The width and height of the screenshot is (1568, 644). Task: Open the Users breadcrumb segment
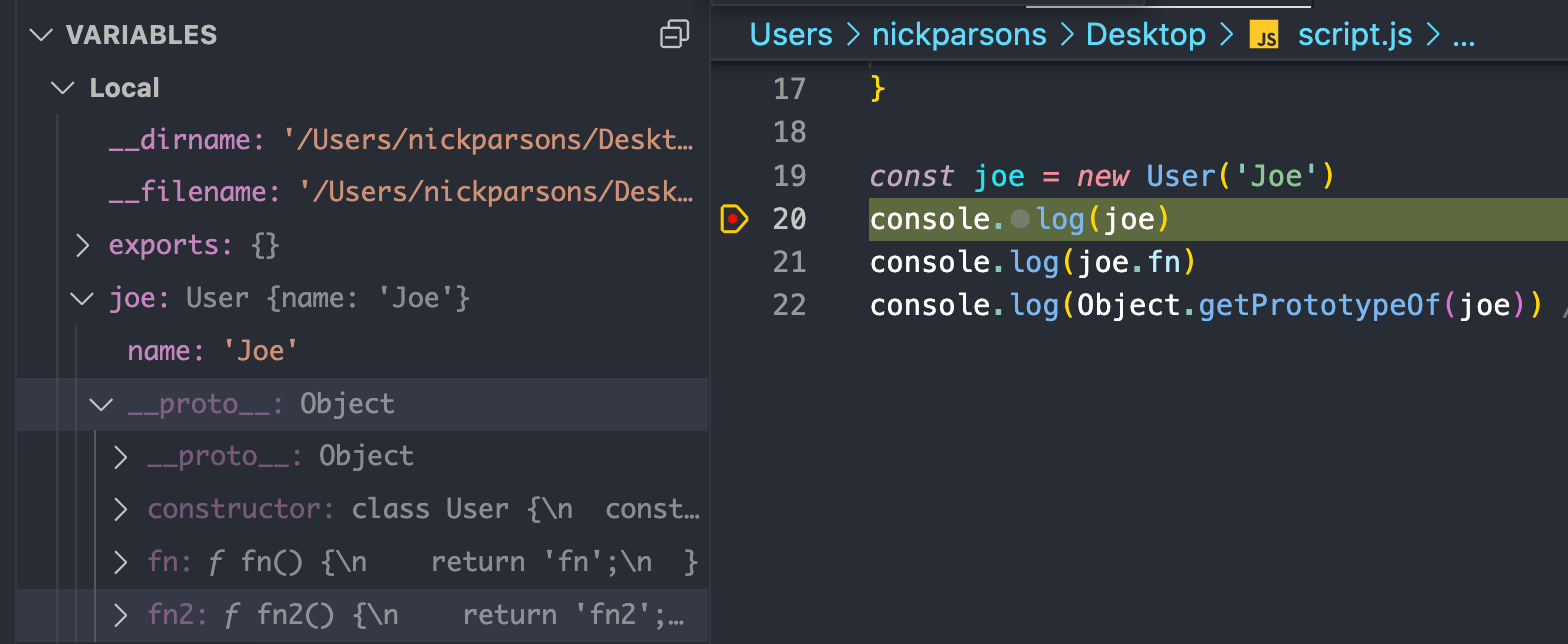click(791, 35)
